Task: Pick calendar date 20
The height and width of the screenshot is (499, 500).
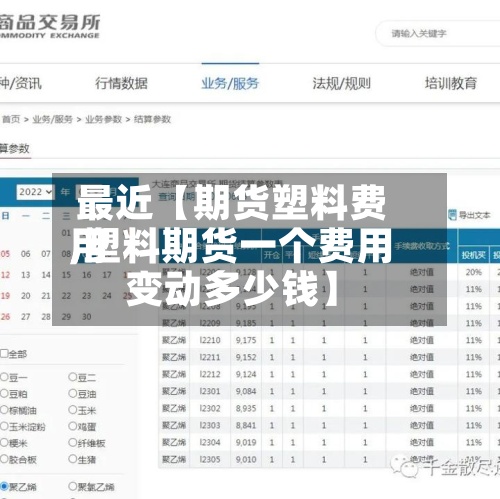Action: (x=26, y=296)
